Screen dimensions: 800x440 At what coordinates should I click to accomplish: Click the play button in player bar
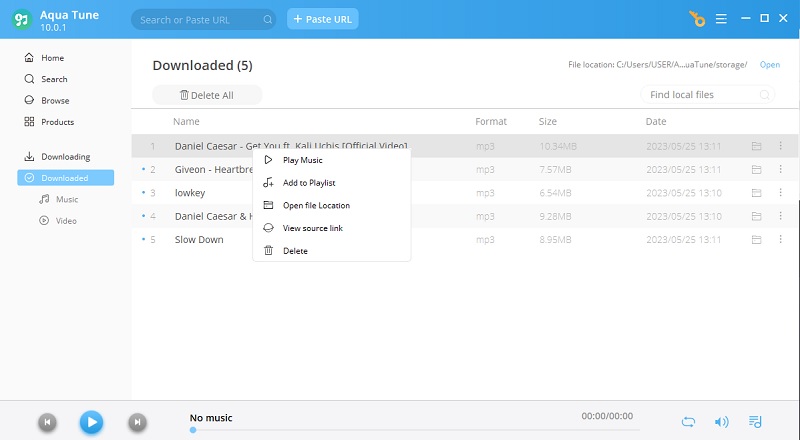pyautogui.click(x=91, y=422)
